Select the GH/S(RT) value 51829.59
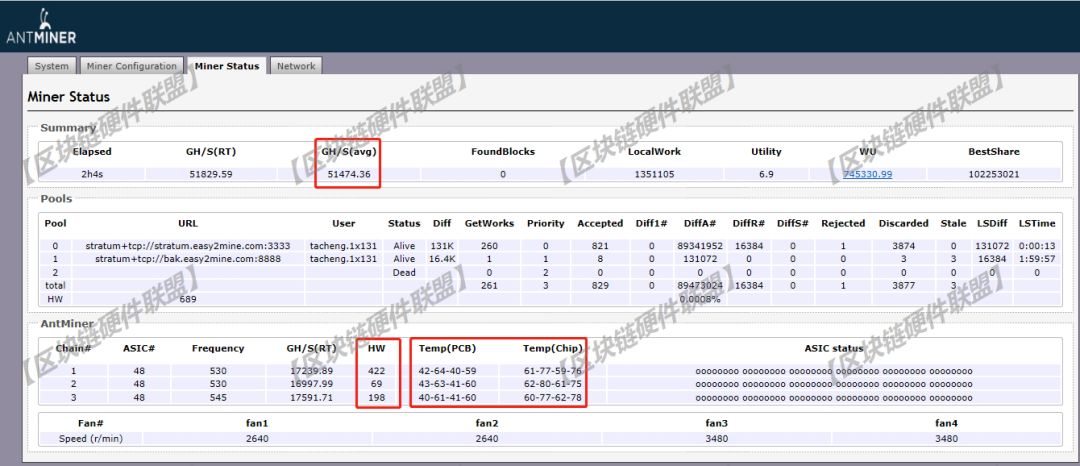This screenshot has height=466, width=1080. point(211,174)
